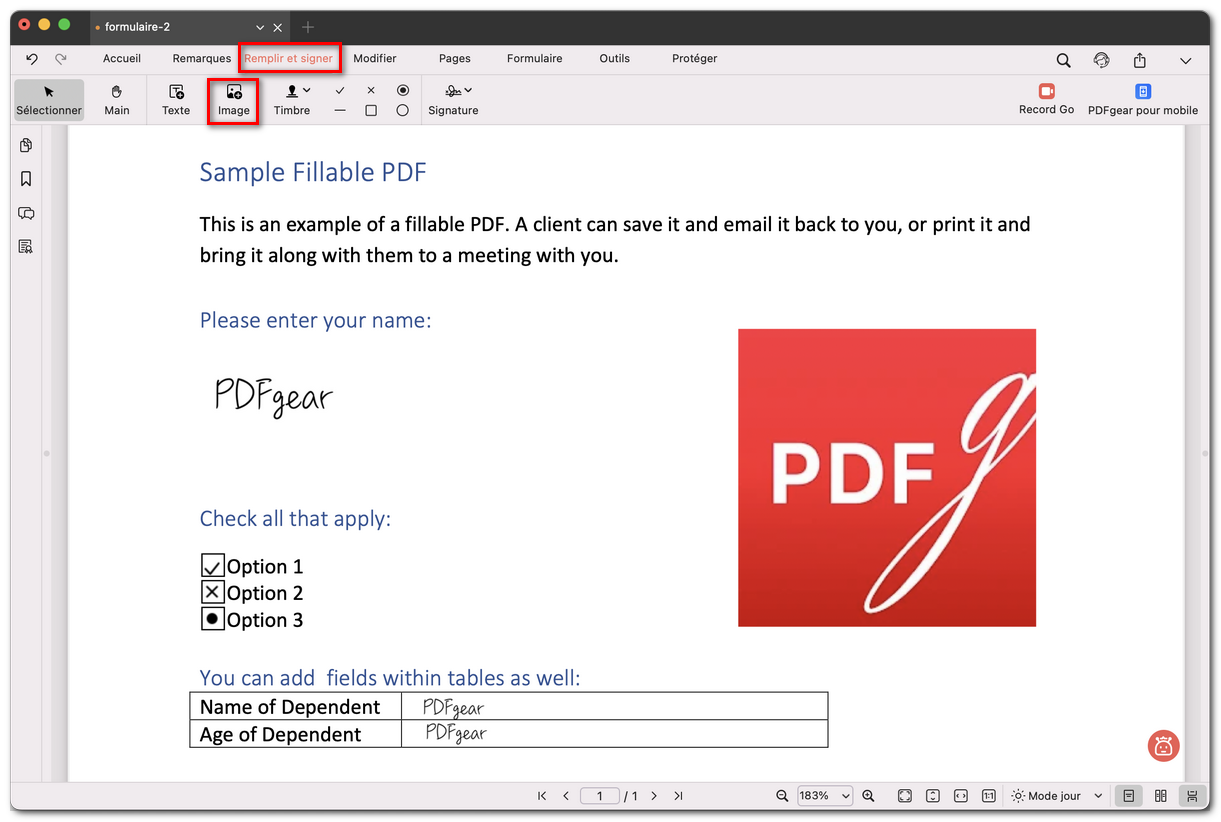Click the fit height view icon
Viewport: 1221px width, 822px height.
[x=933, y=796]
